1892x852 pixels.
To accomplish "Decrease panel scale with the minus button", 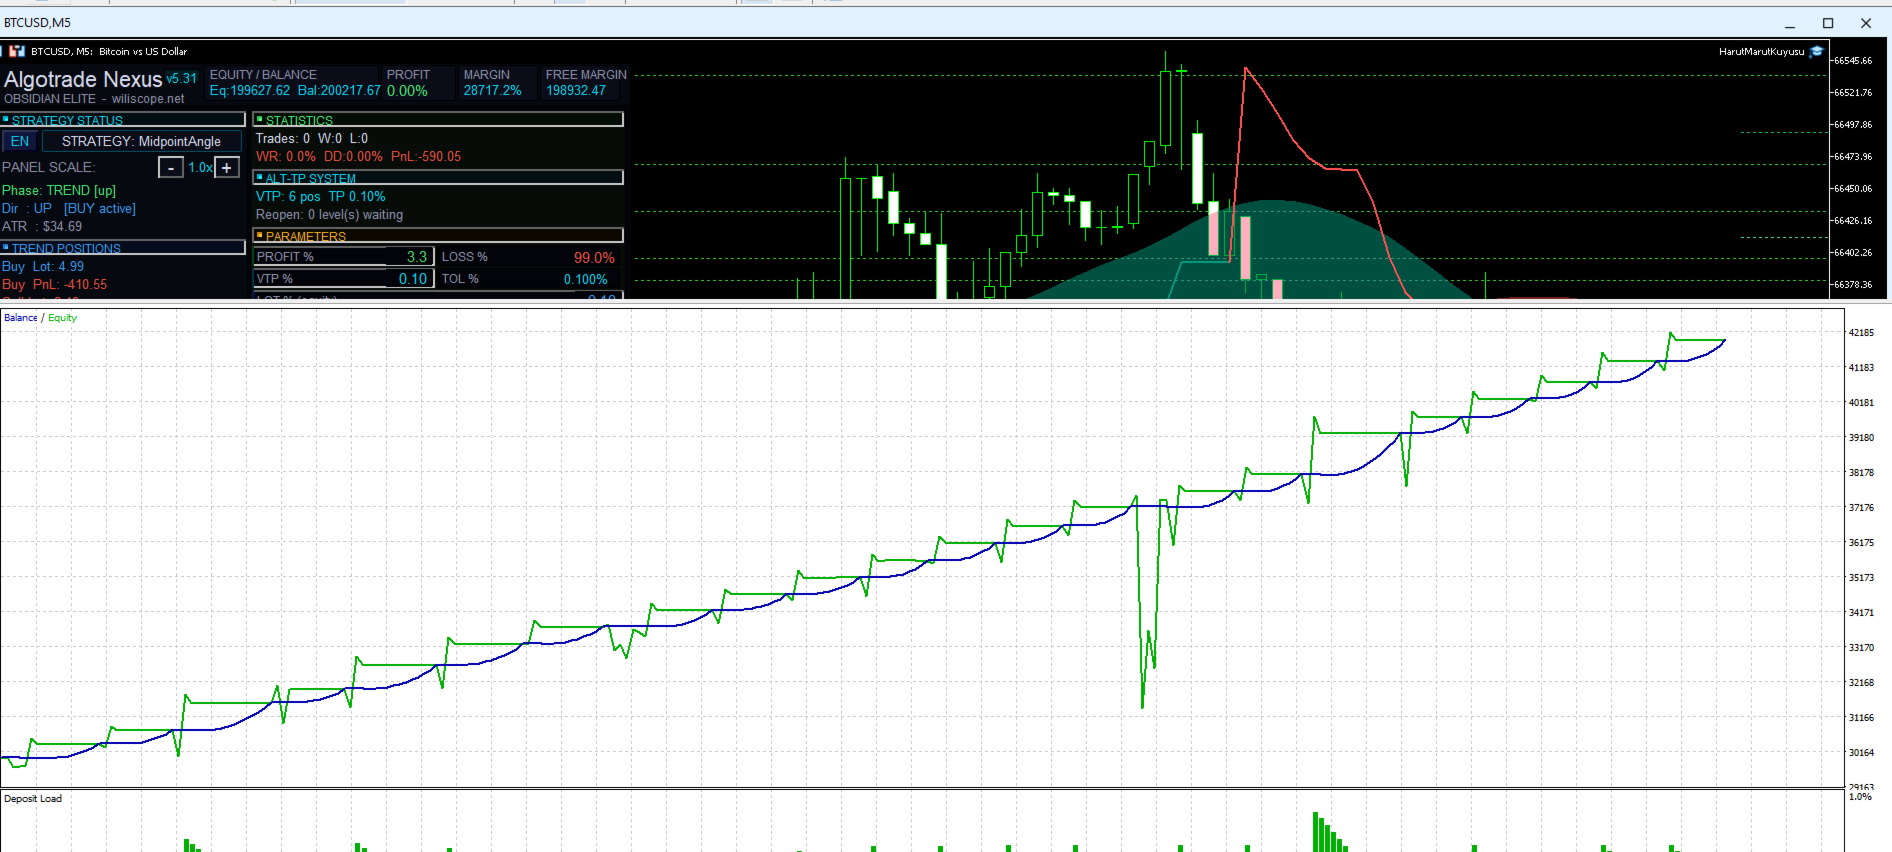I will tap(171, 168).
